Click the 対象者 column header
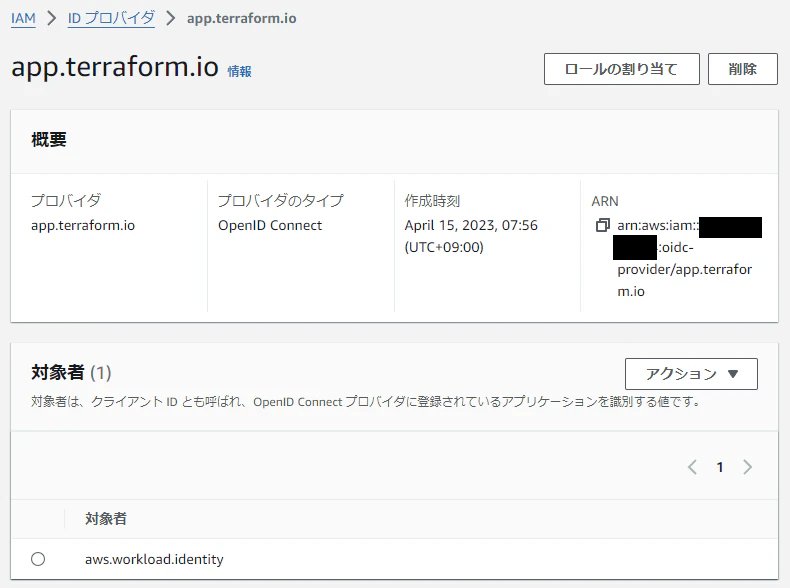 point(106,518)
